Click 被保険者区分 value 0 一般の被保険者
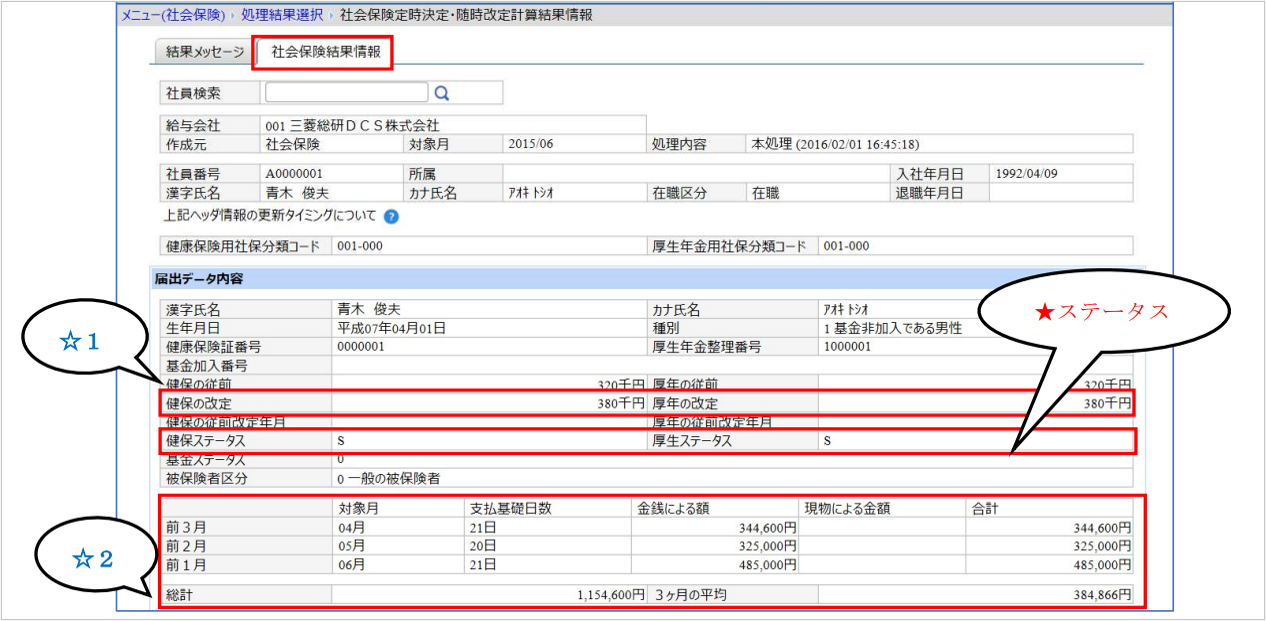 [x=389, y=479]
